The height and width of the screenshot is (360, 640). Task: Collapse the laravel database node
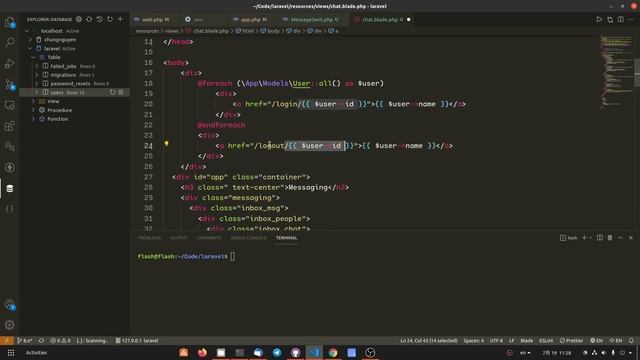tap(30, 49)
